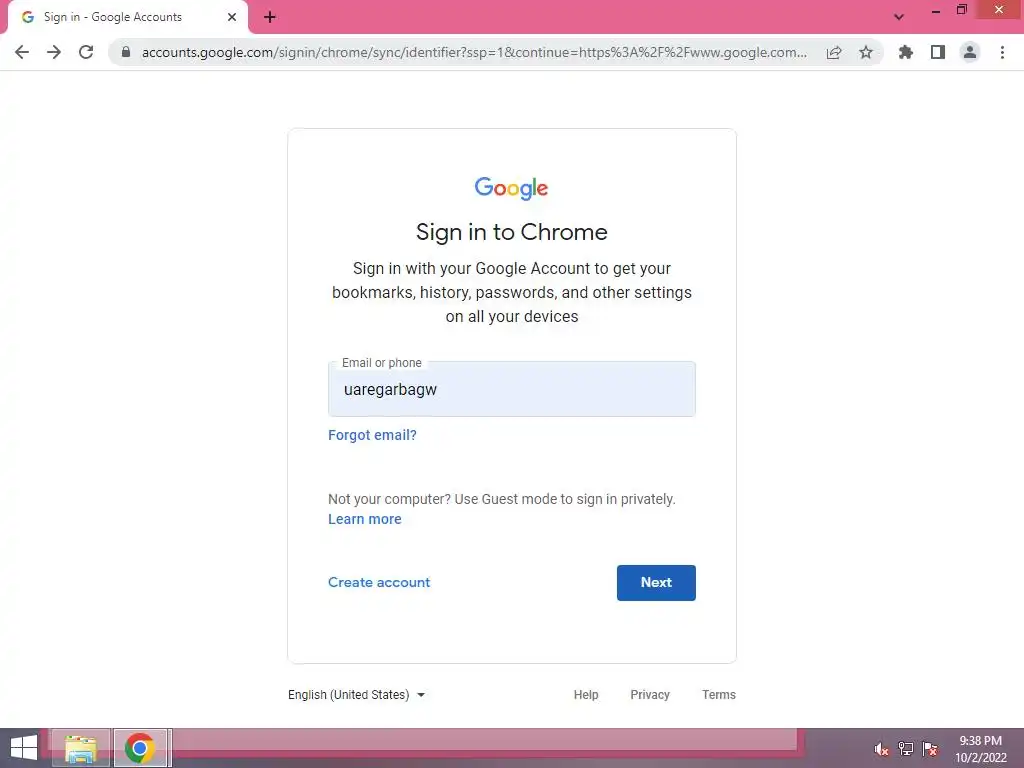Reload the current page
The image size is (1024, 768).
[x=86, y=52]
